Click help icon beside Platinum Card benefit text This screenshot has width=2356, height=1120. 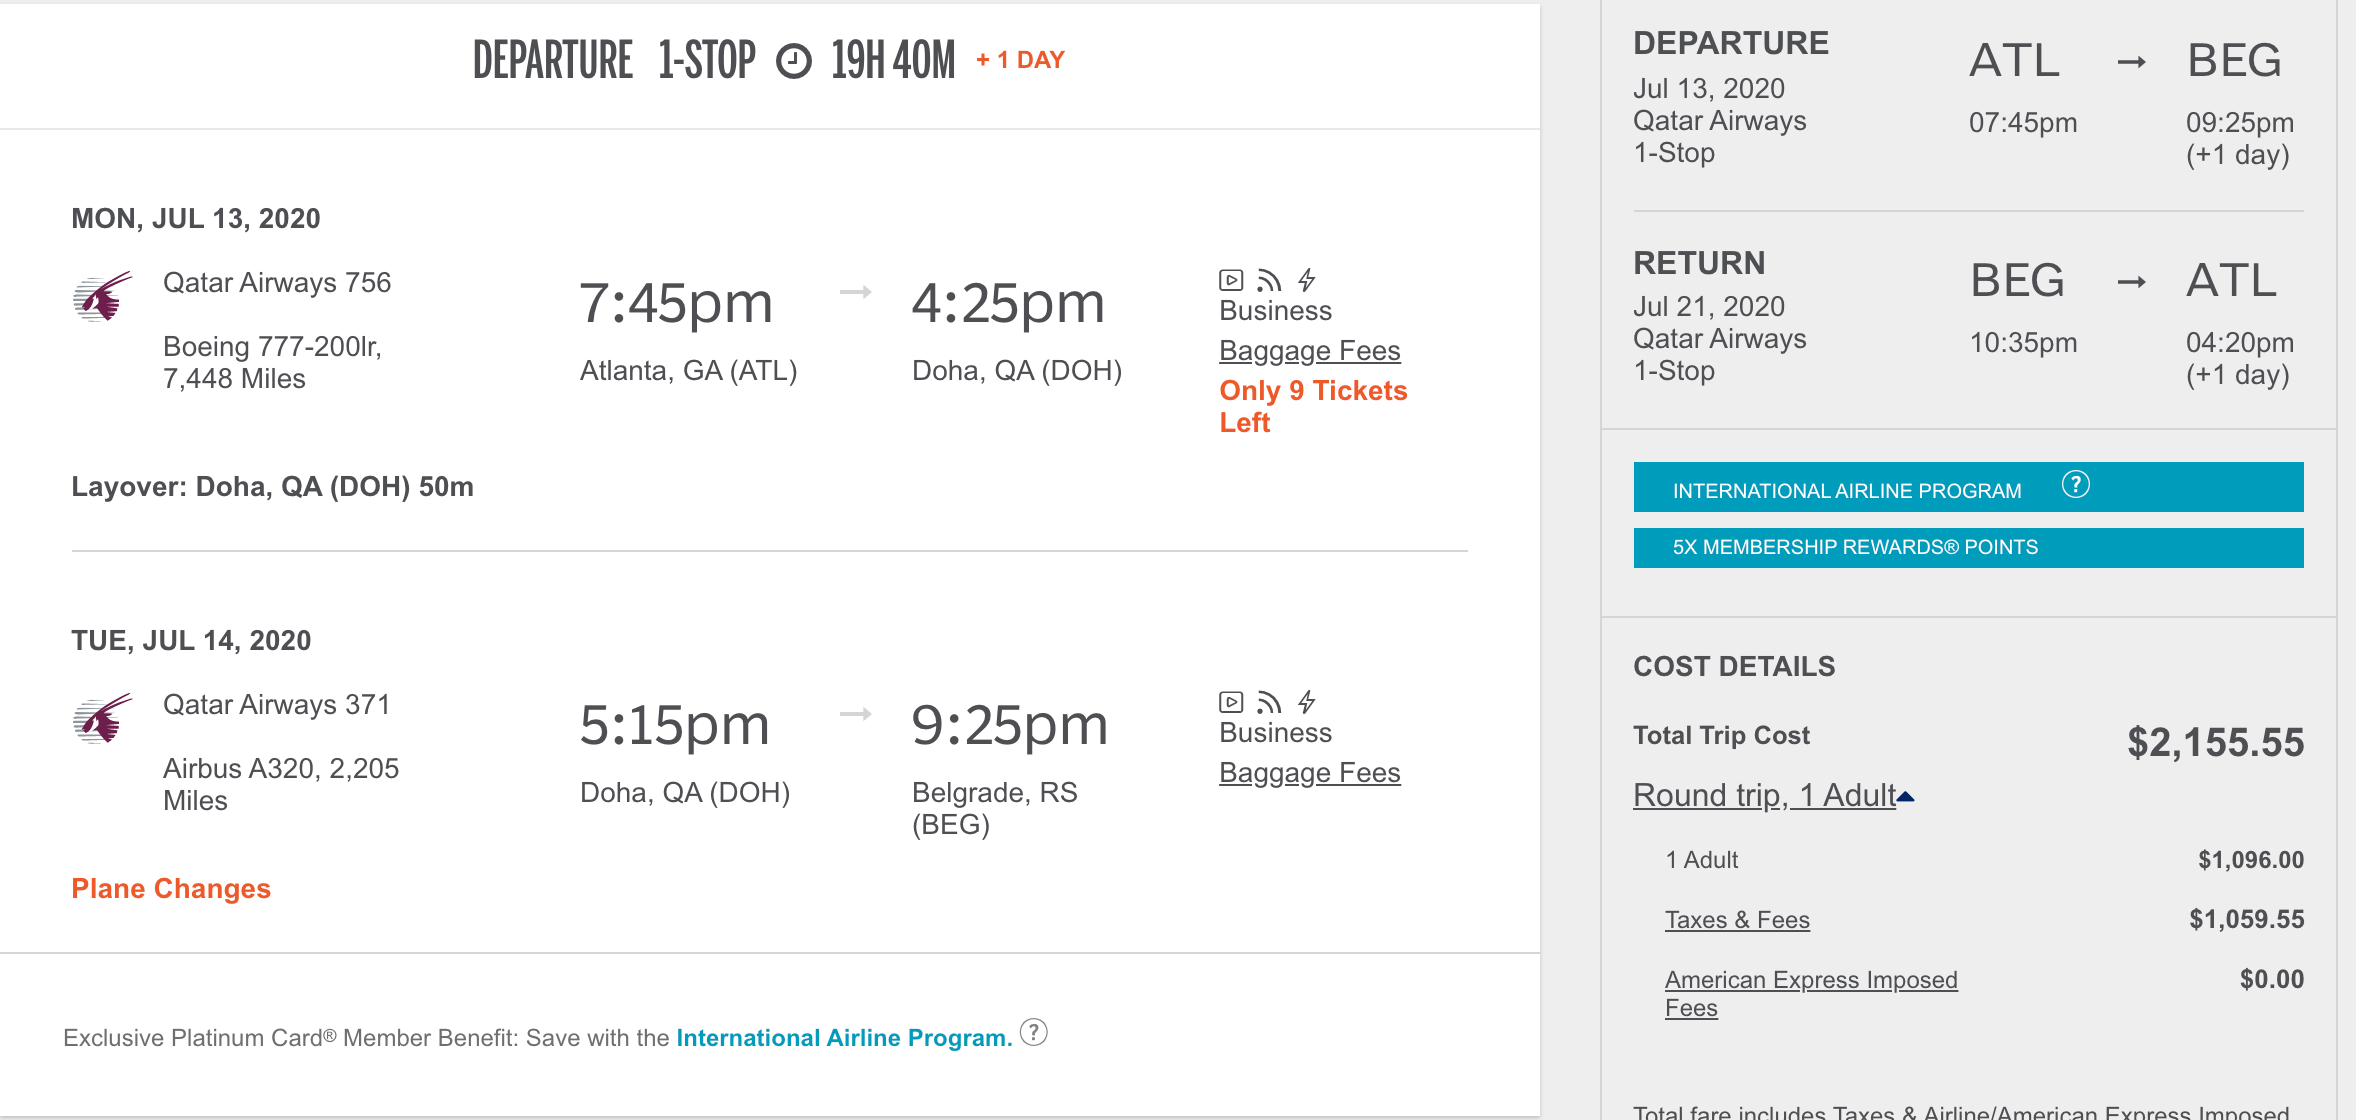coord(1034,1032)
